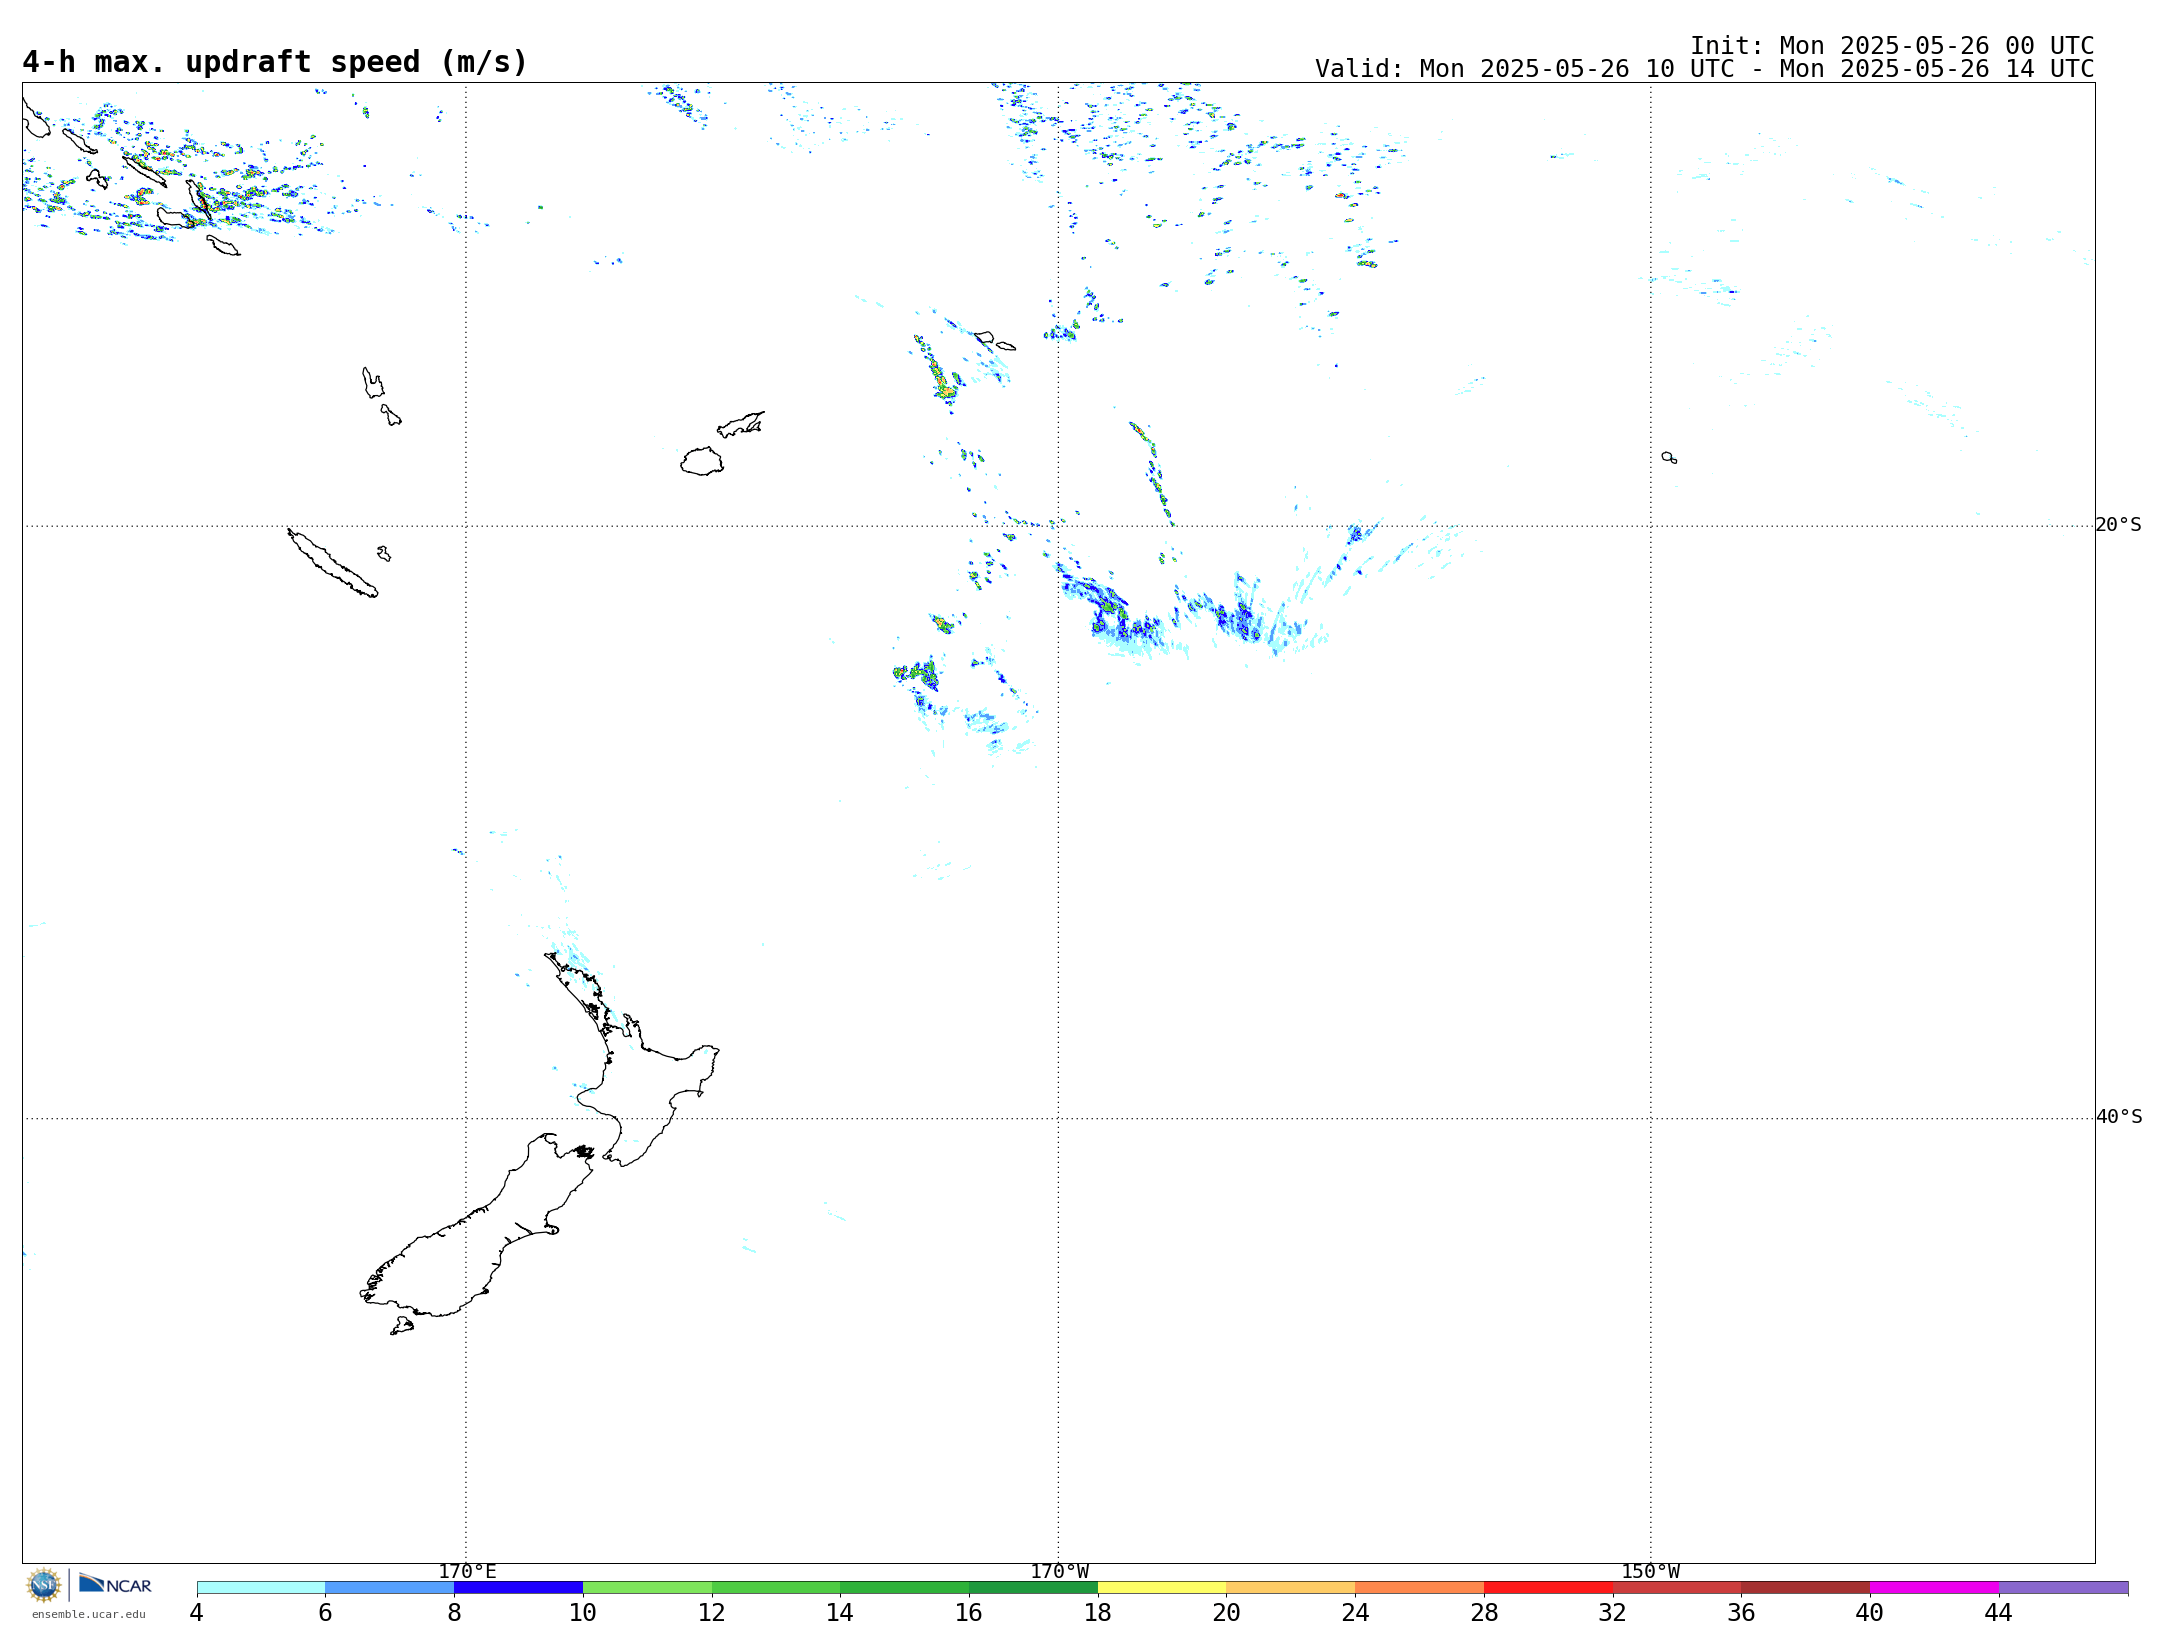The image size is (2160, 1626).
Task: Click the 150°W longitude label
Action: click(x=1651, y=1571)
